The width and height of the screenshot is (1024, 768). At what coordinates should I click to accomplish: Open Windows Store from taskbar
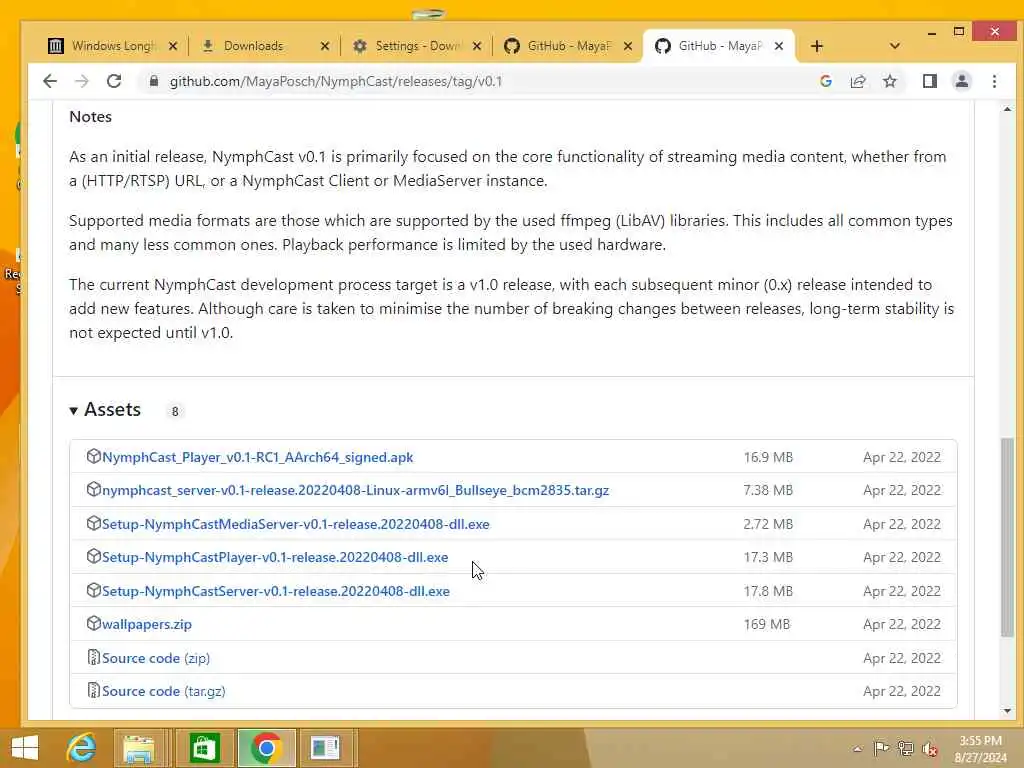[x=204, y=748]
